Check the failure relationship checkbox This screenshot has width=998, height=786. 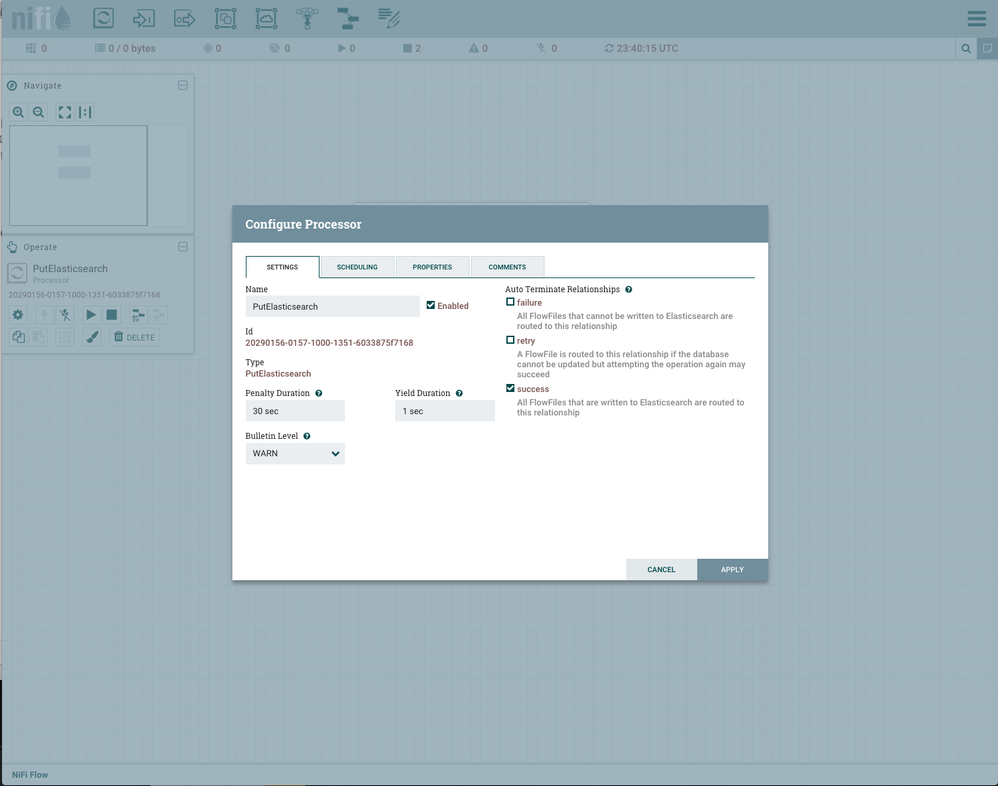[x=510, y=302]
